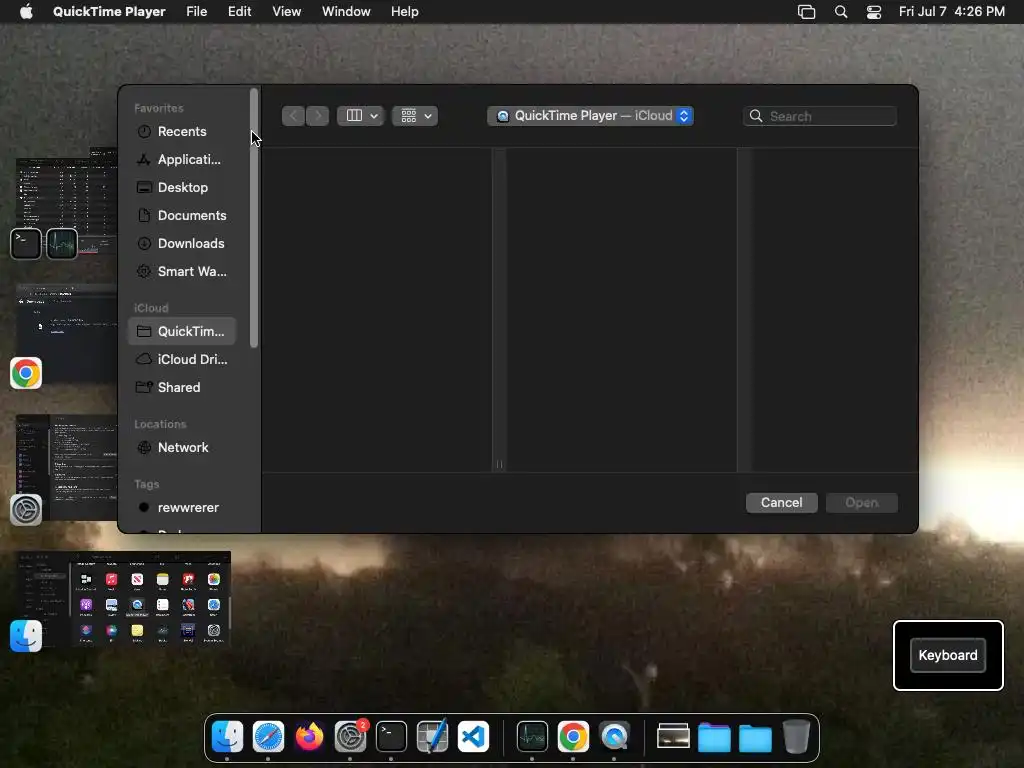Open the Desktop folder in sidebar
Image resolution: width=1024 pixels, height=768 pixels.
(x=182, y=187)
